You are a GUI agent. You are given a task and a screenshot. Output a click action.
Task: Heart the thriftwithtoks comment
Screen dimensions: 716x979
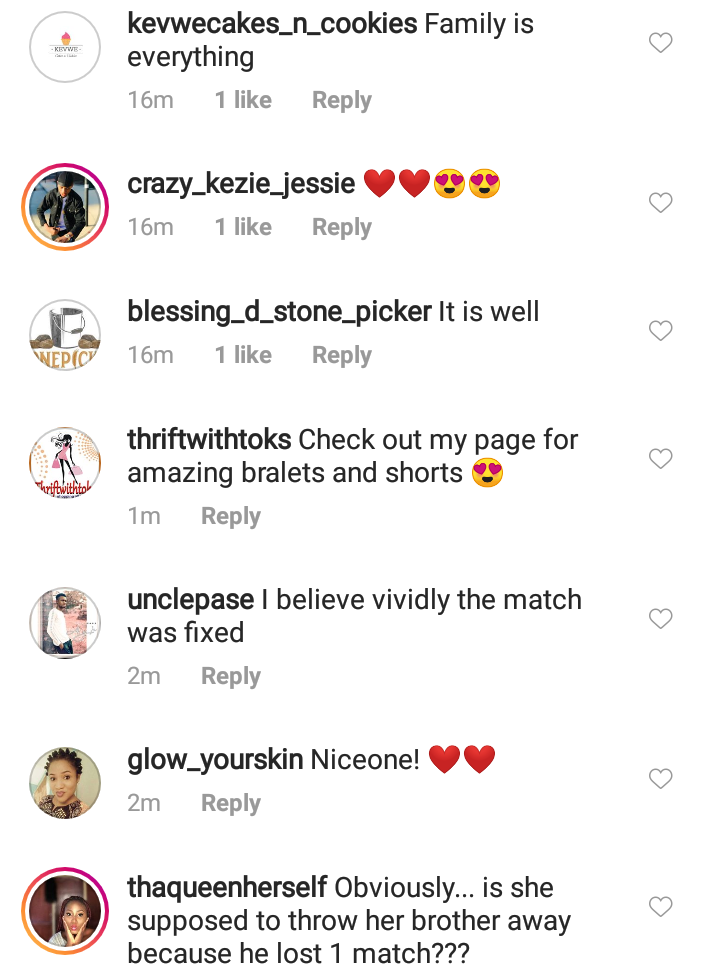(660, 459)
